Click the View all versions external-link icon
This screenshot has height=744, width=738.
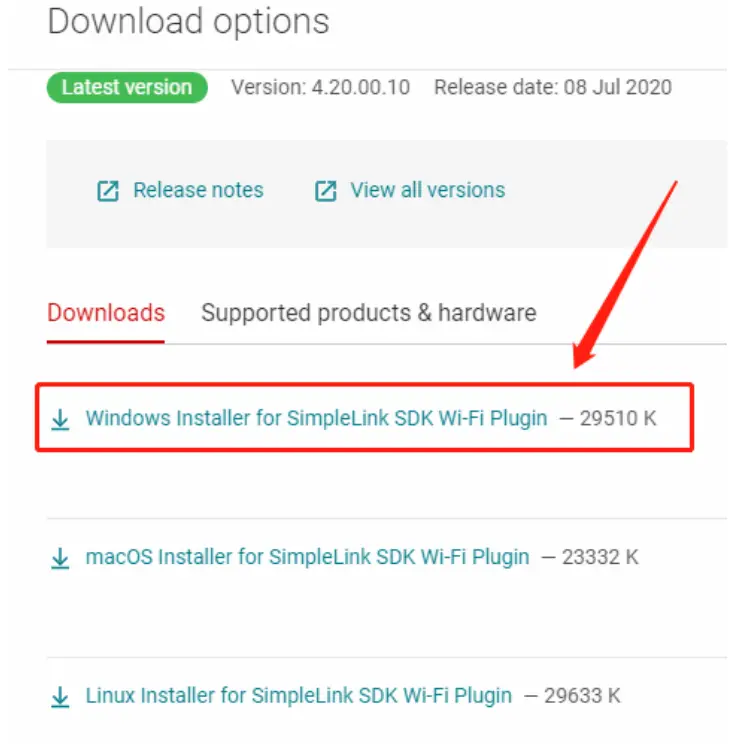tap(326, 191)
